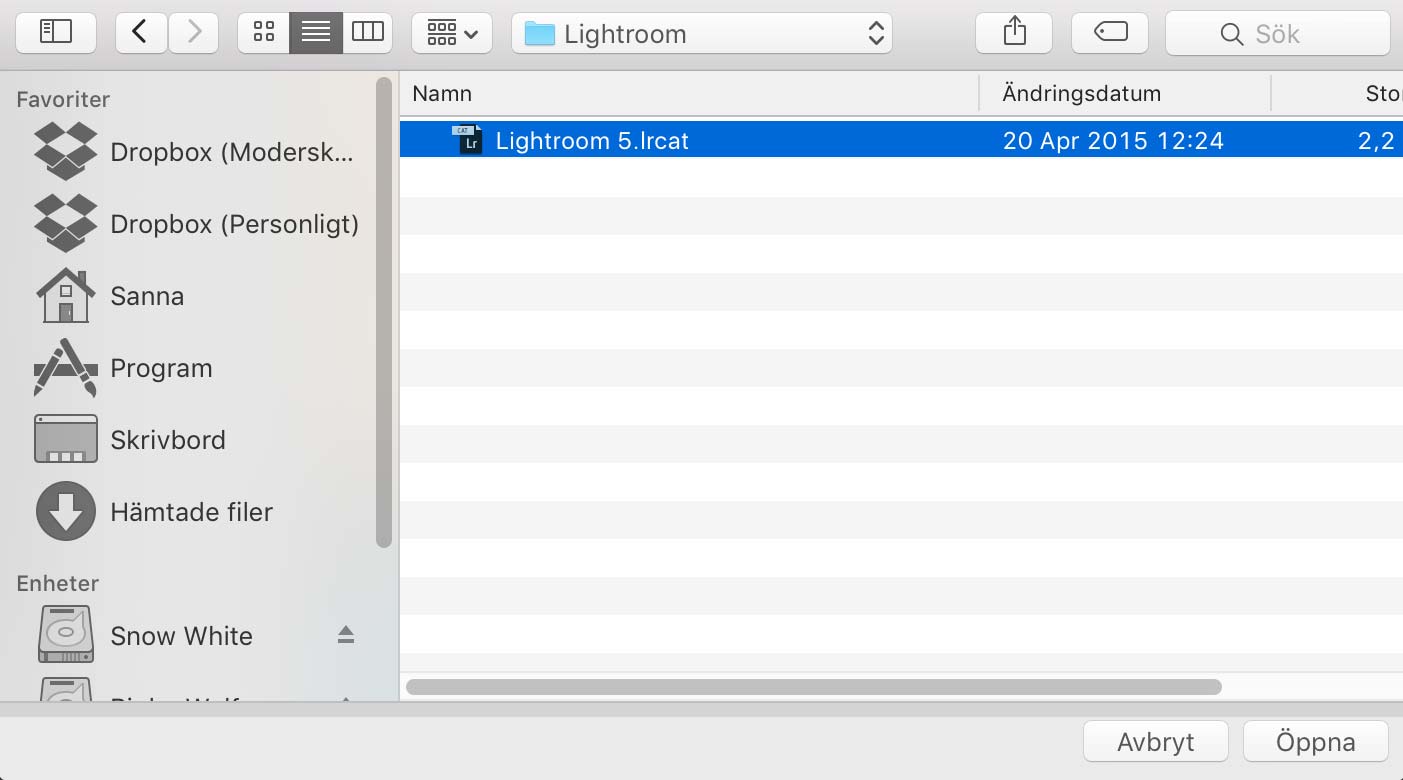Click the blue Lightroom folder icon

pos(540,33)
